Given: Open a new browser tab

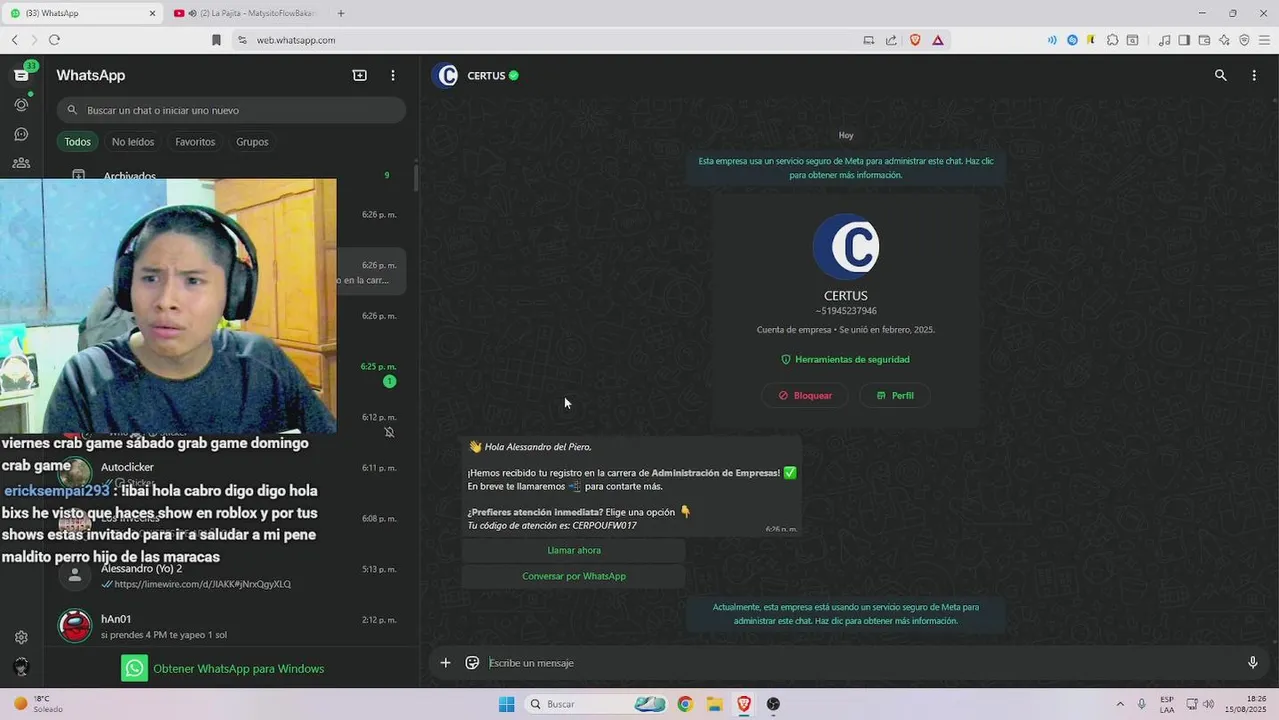Looking at the screenshot, I should point(341,13).
